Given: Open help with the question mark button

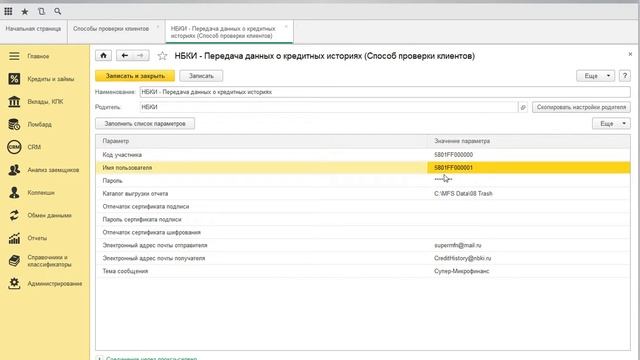Looking at the screenshot, I should (624, 76).
